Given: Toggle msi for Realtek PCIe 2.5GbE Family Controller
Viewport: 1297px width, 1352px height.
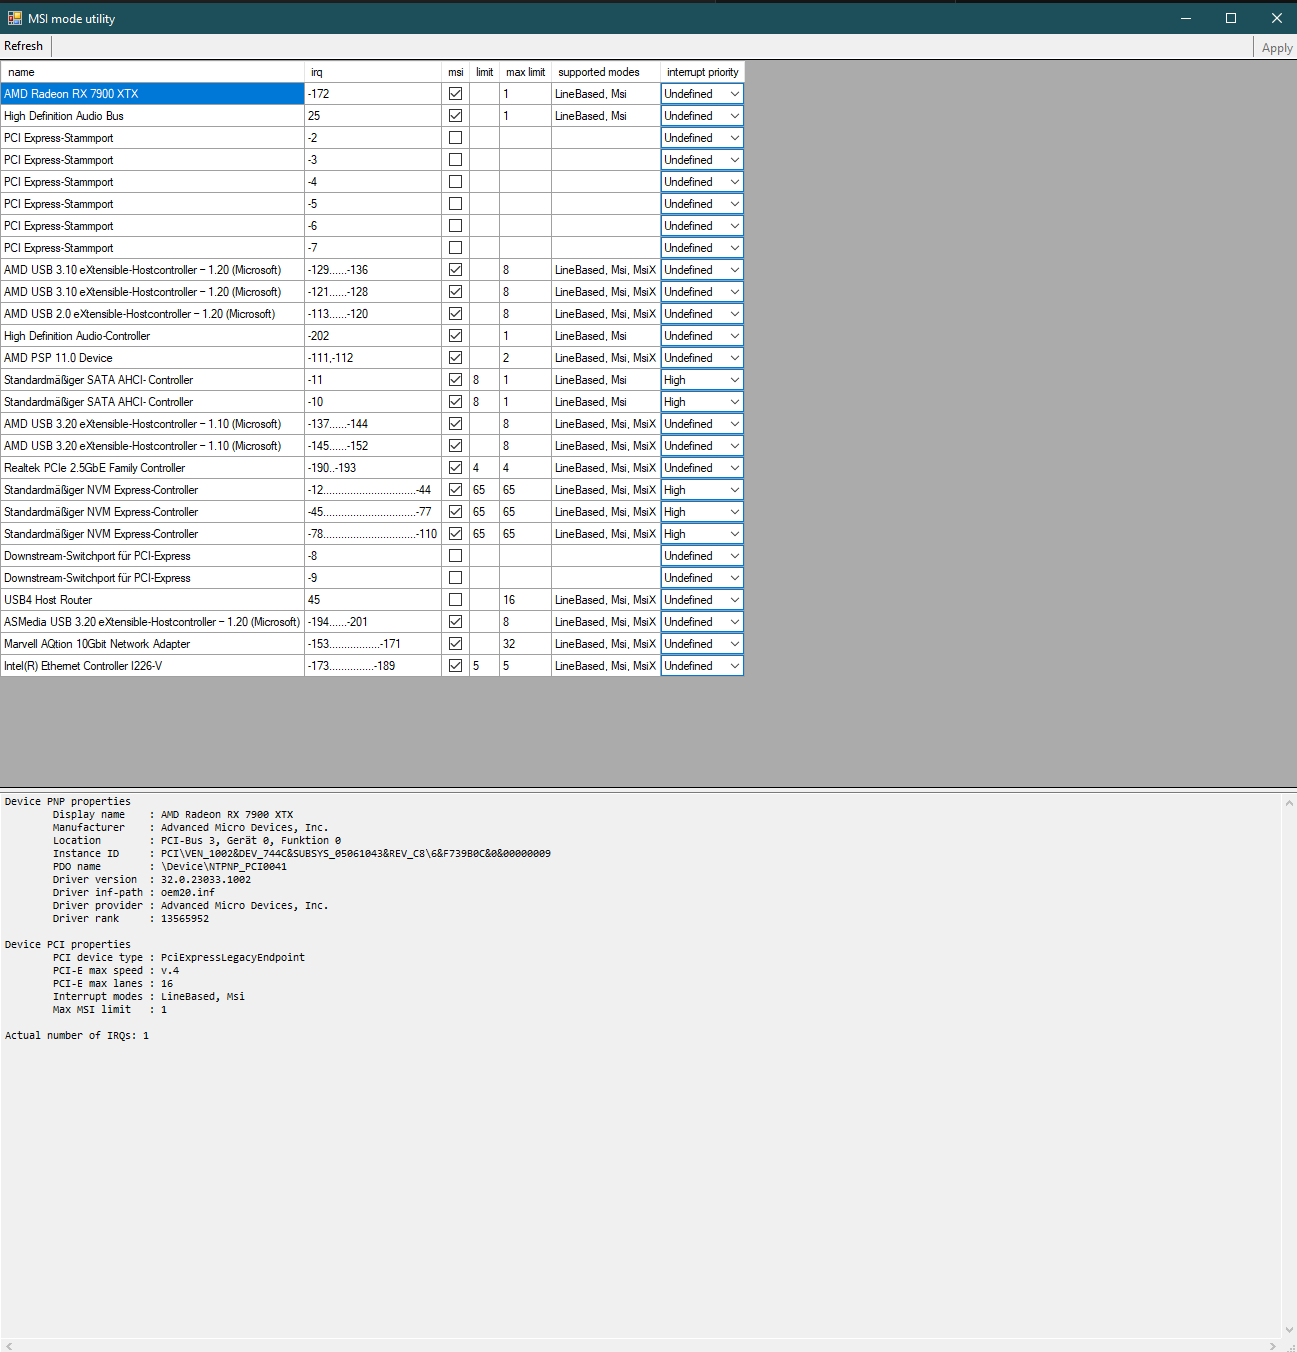Looking at the screenshot, I should [455, 468].
